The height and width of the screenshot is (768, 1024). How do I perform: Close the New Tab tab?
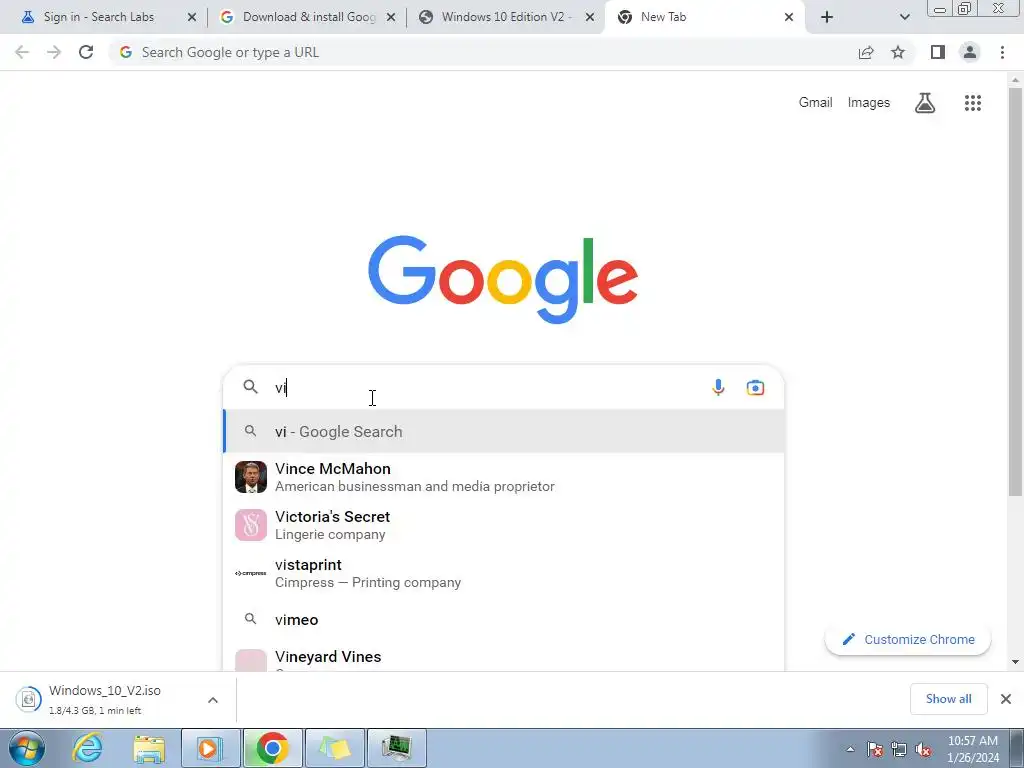click(789, 17)
